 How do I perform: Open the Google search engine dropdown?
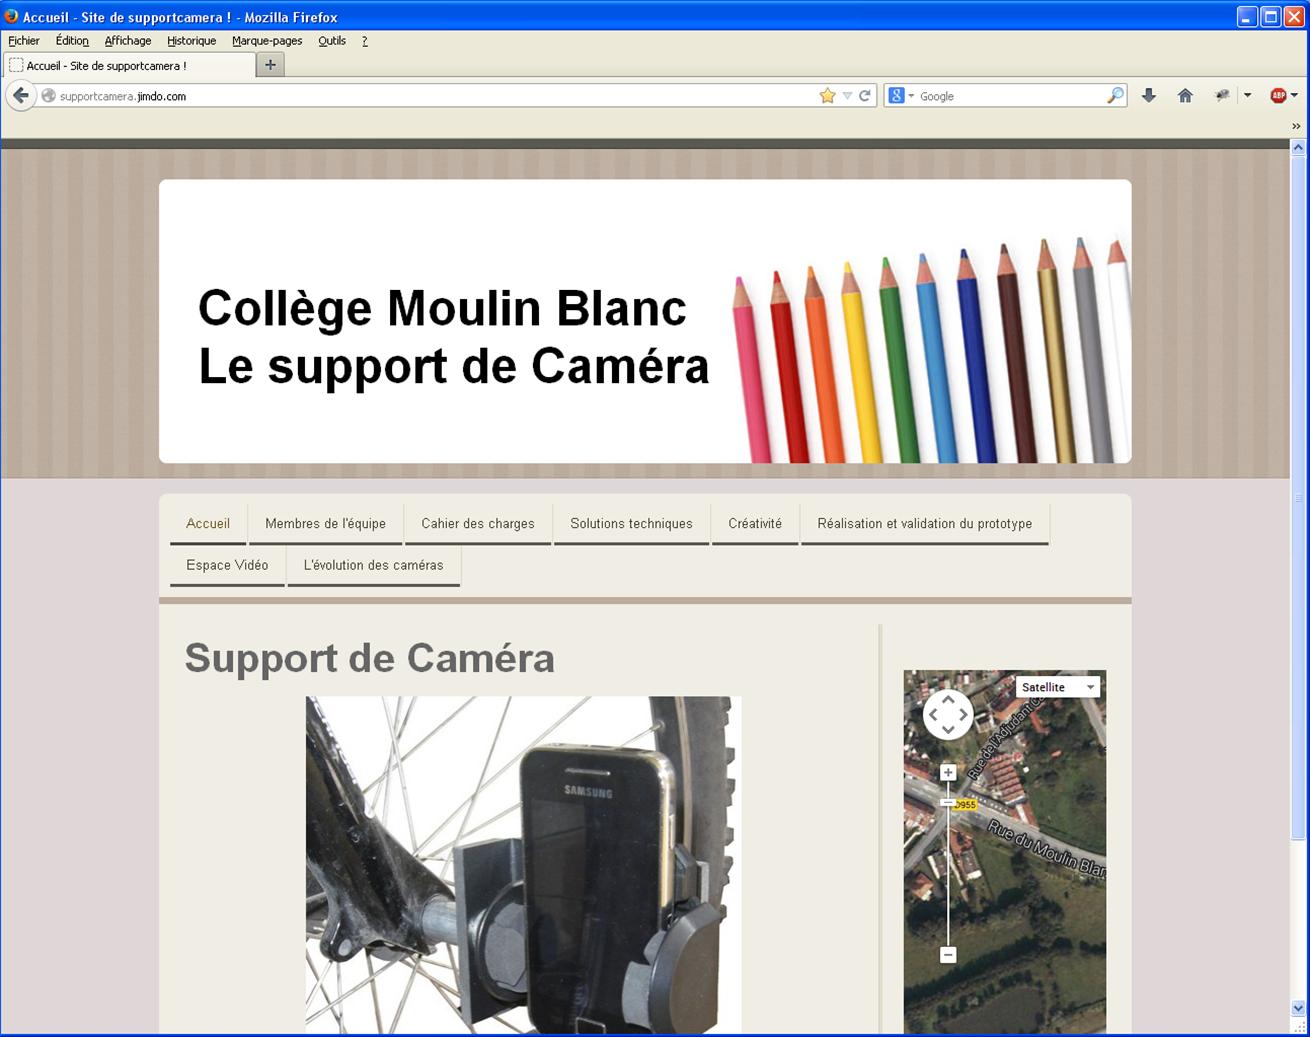click(900, 96)
